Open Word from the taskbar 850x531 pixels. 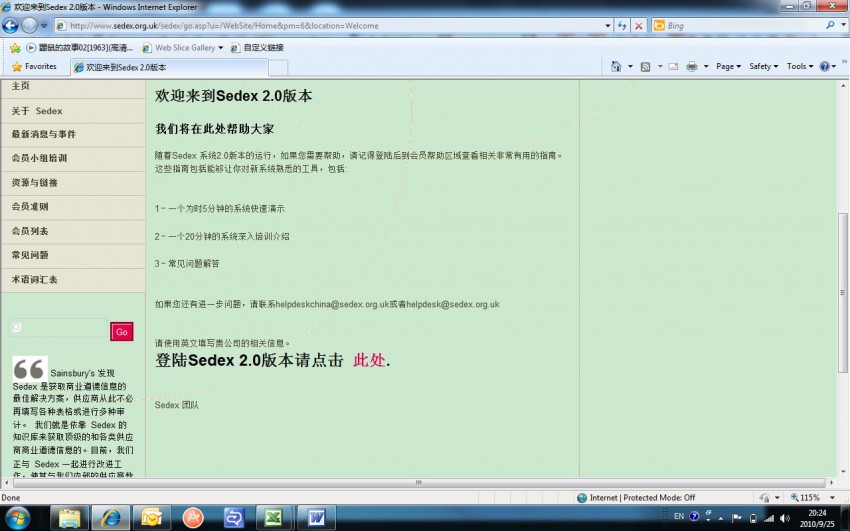(x=316, y=518)
